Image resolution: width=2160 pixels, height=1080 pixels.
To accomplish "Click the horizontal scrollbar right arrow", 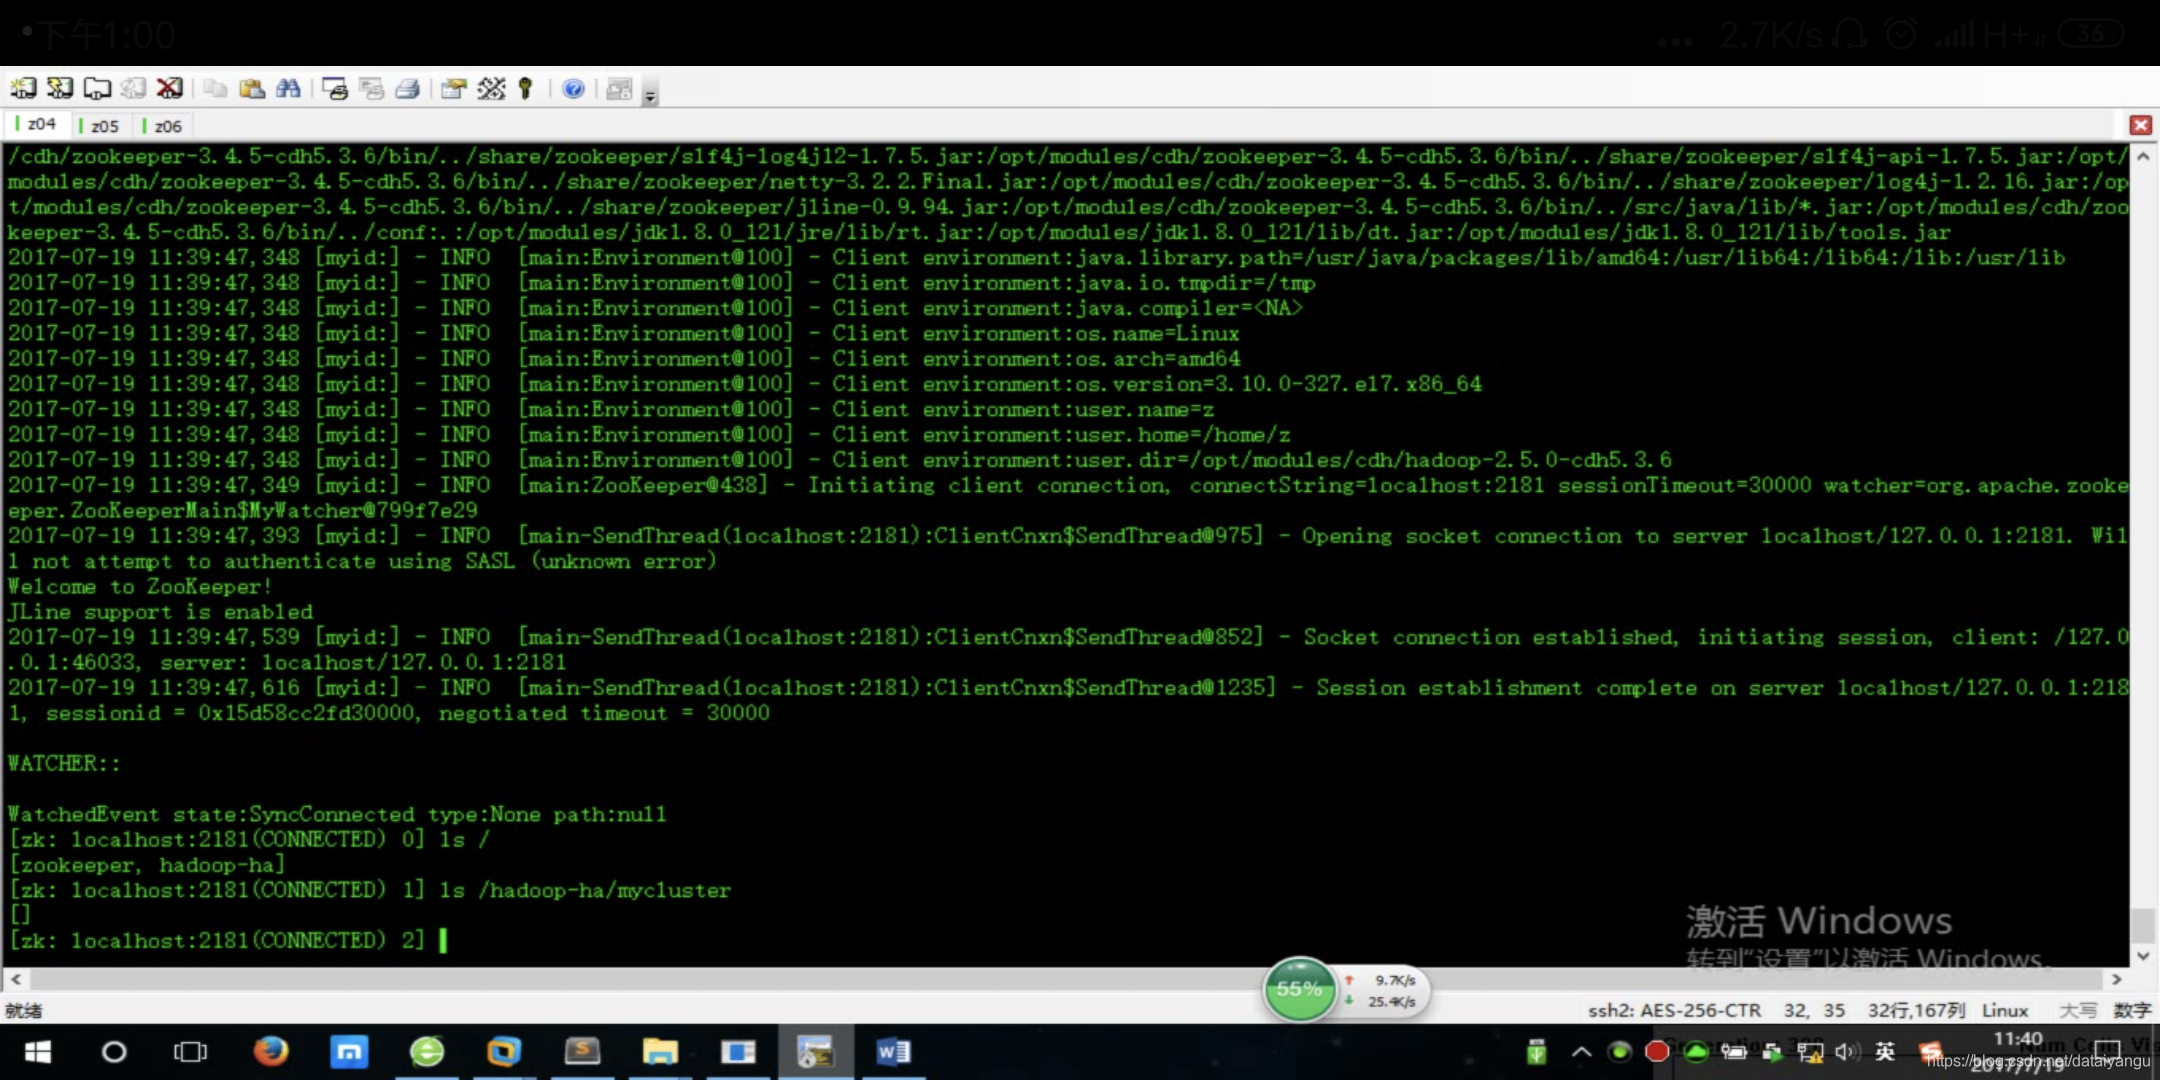I will [x=2116, y=979].
